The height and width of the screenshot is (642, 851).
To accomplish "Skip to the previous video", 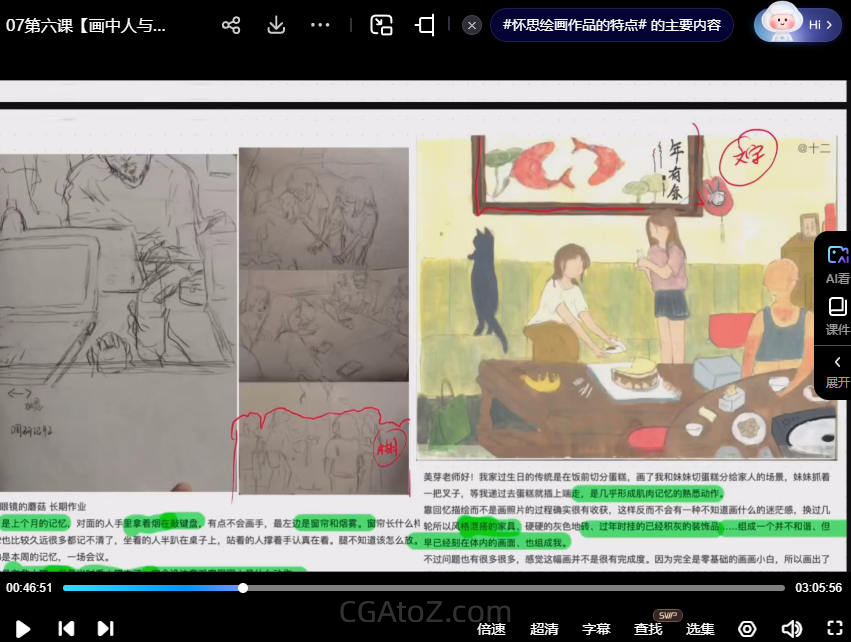I will (66, 628).
